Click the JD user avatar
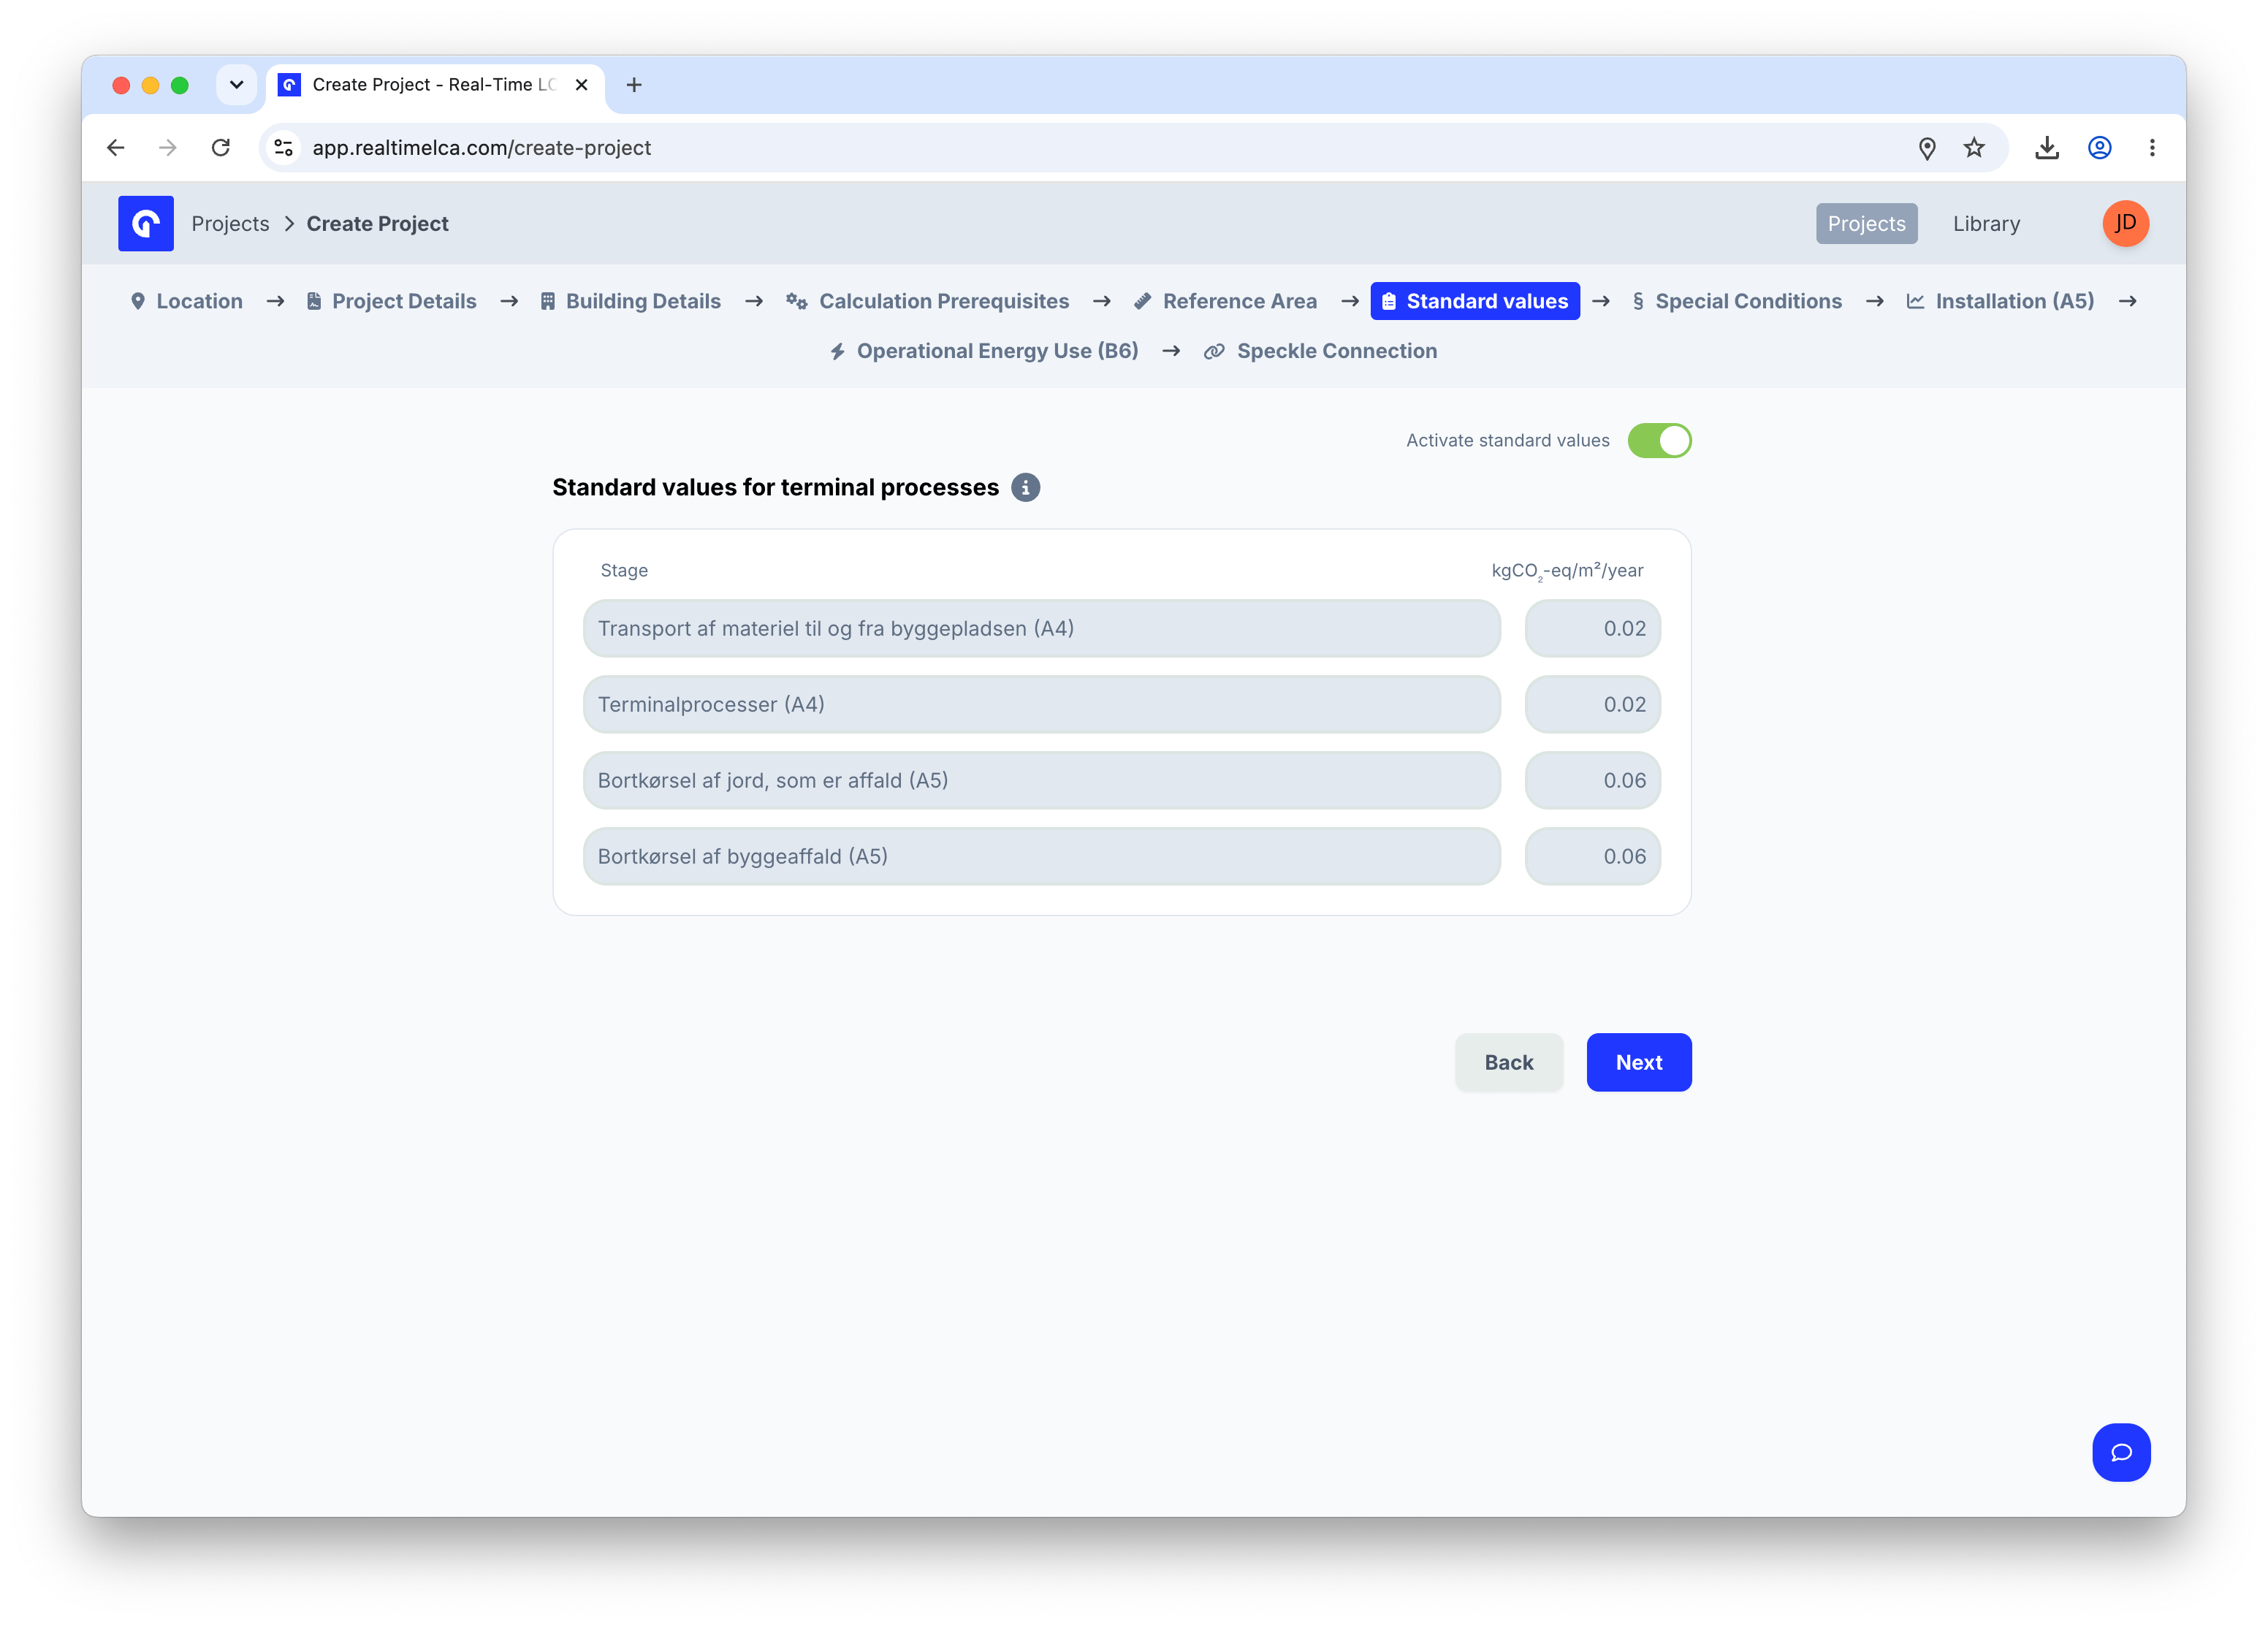The image size is (2268, 1625). click(2125, 223)
